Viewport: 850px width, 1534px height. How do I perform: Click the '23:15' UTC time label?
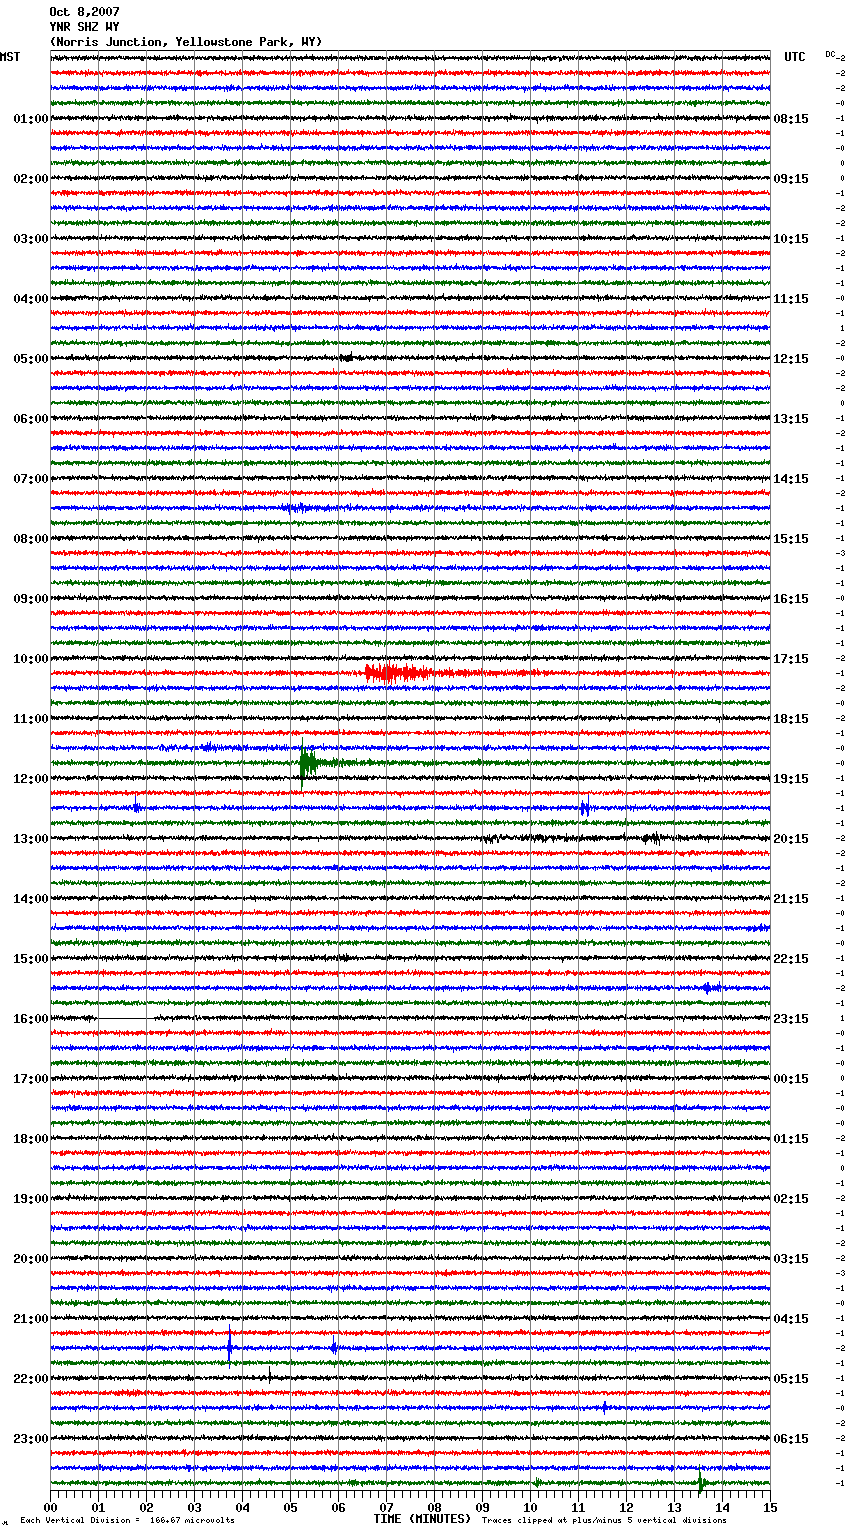791,1019
